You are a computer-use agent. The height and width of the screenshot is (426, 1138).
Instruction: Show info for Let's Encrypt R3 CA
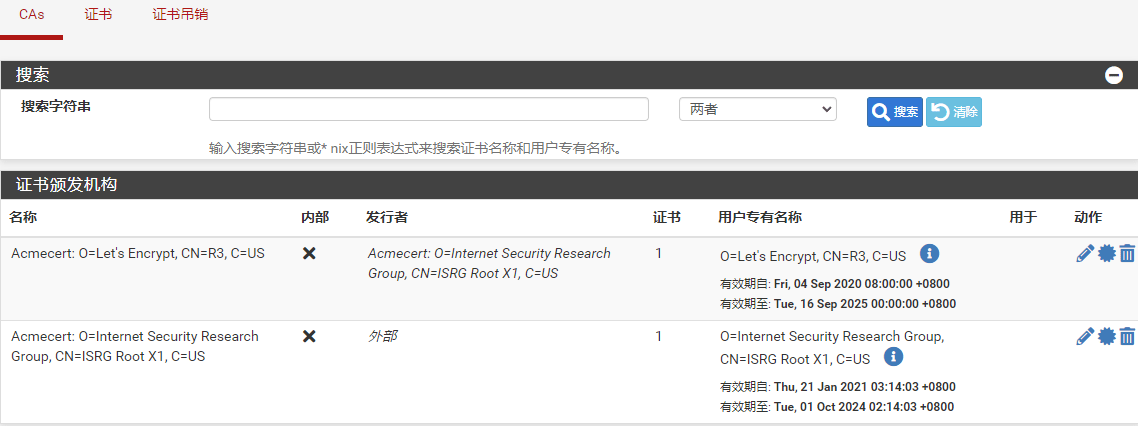click(x=929, y=253)
